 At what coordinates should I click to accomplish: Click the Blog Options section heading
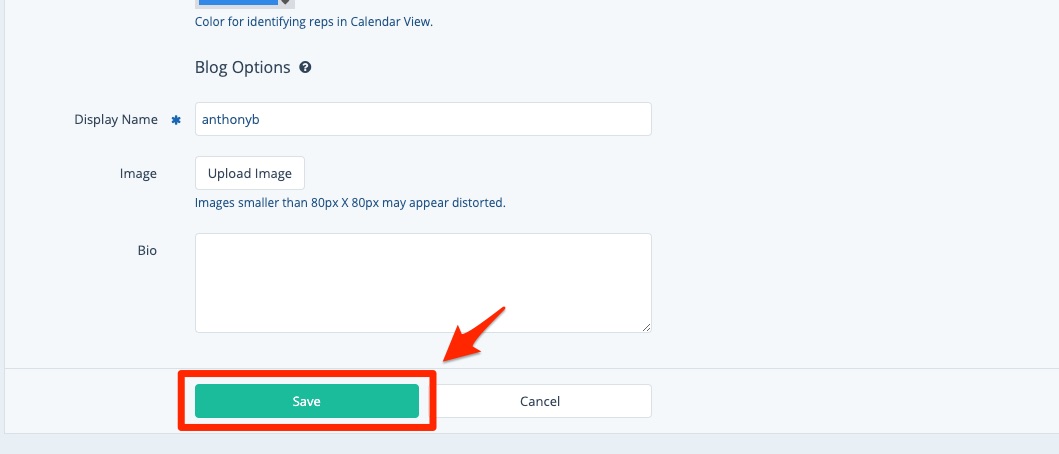point(242,68)
